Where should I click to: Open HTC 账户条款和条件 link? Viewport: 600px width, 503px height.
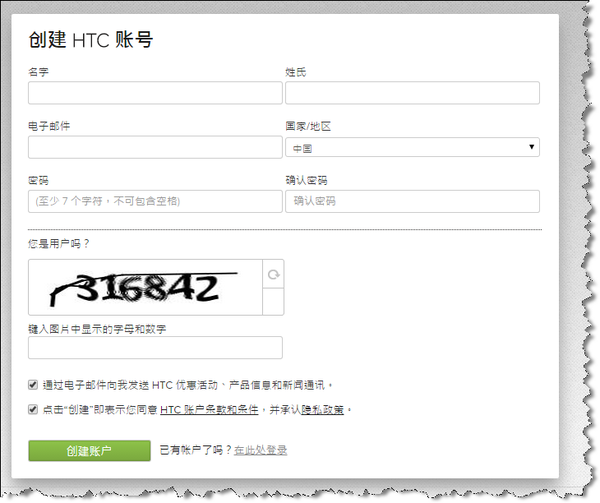point(209,410)
